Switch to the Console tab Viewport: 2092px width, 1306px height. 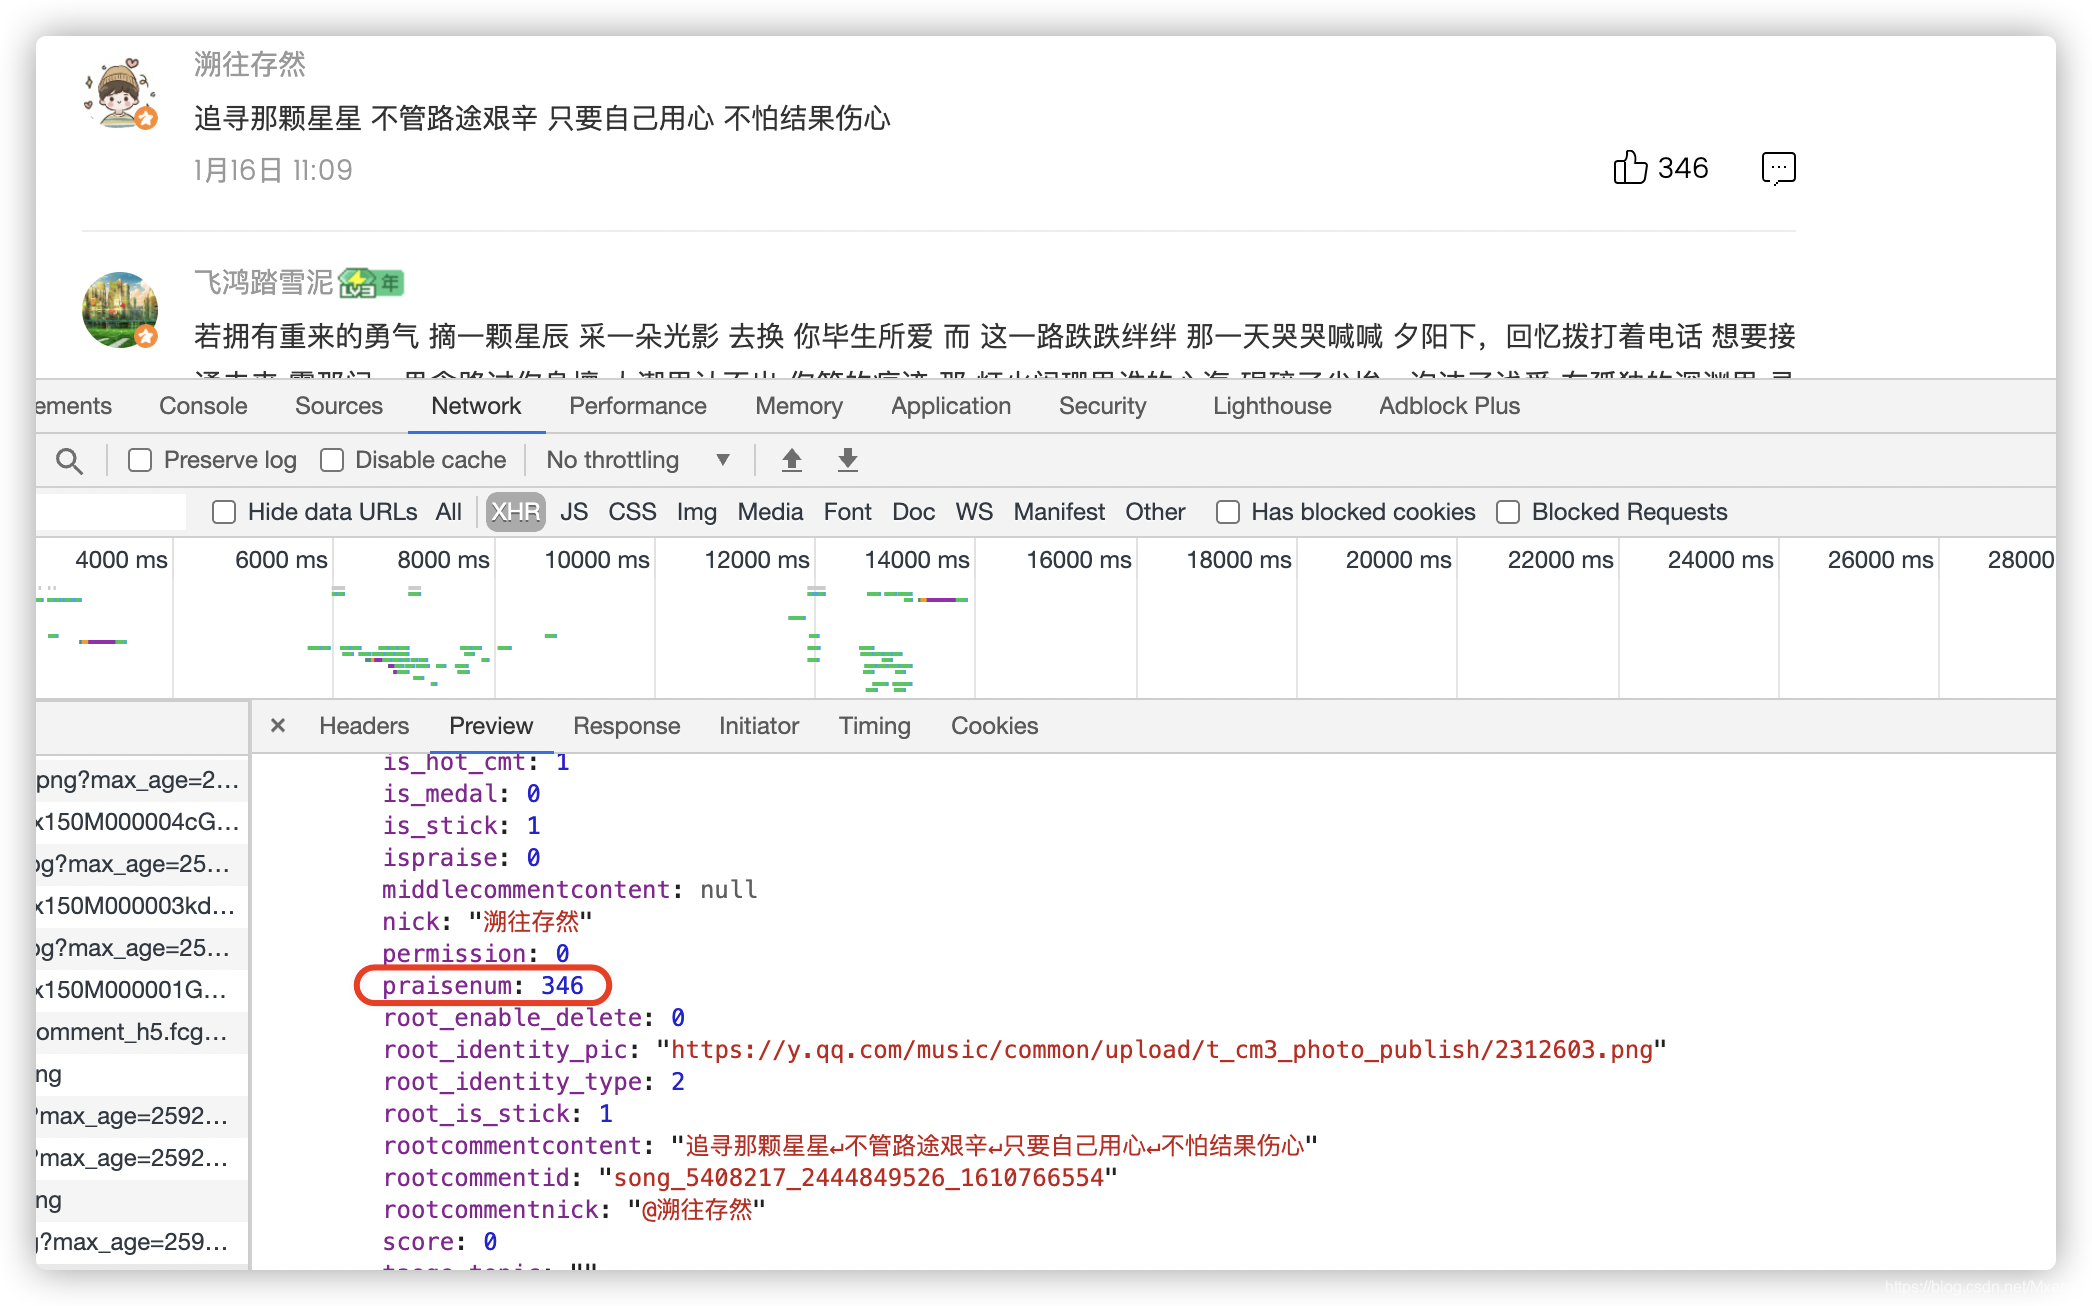pyautogui.click(x=203, y=406)
